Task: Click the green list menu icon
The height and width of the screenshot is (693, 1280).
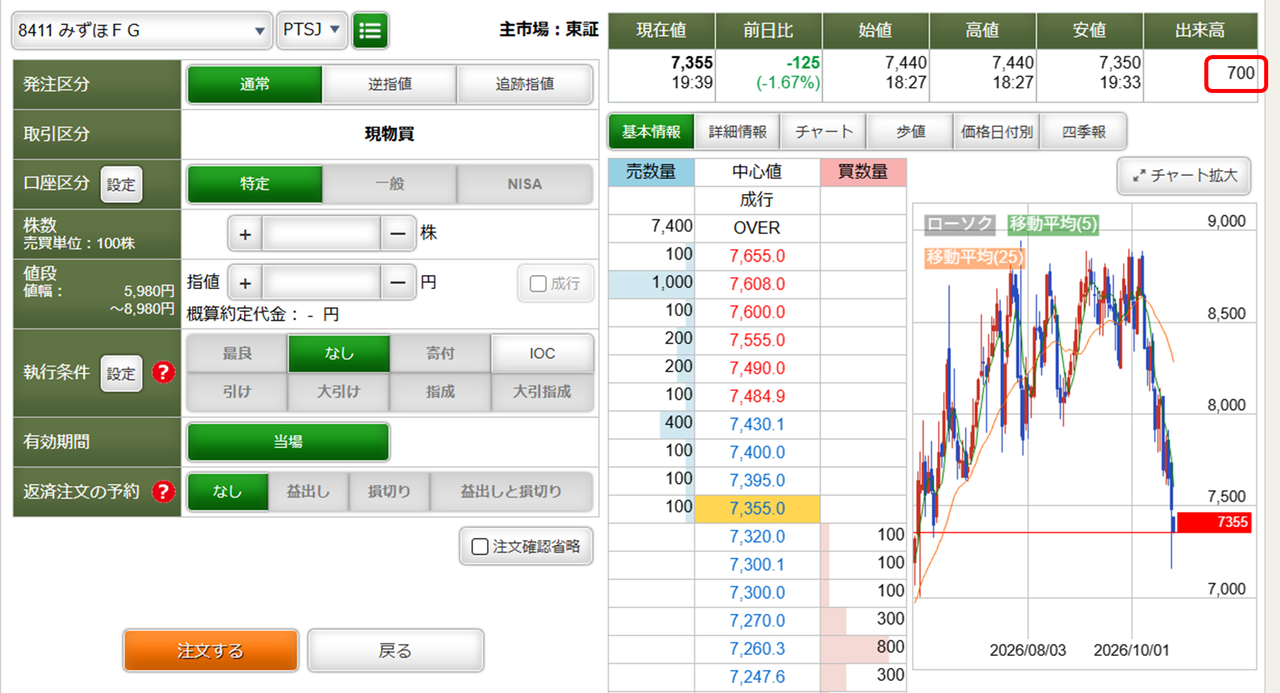Action: click(x=371, y=30)
